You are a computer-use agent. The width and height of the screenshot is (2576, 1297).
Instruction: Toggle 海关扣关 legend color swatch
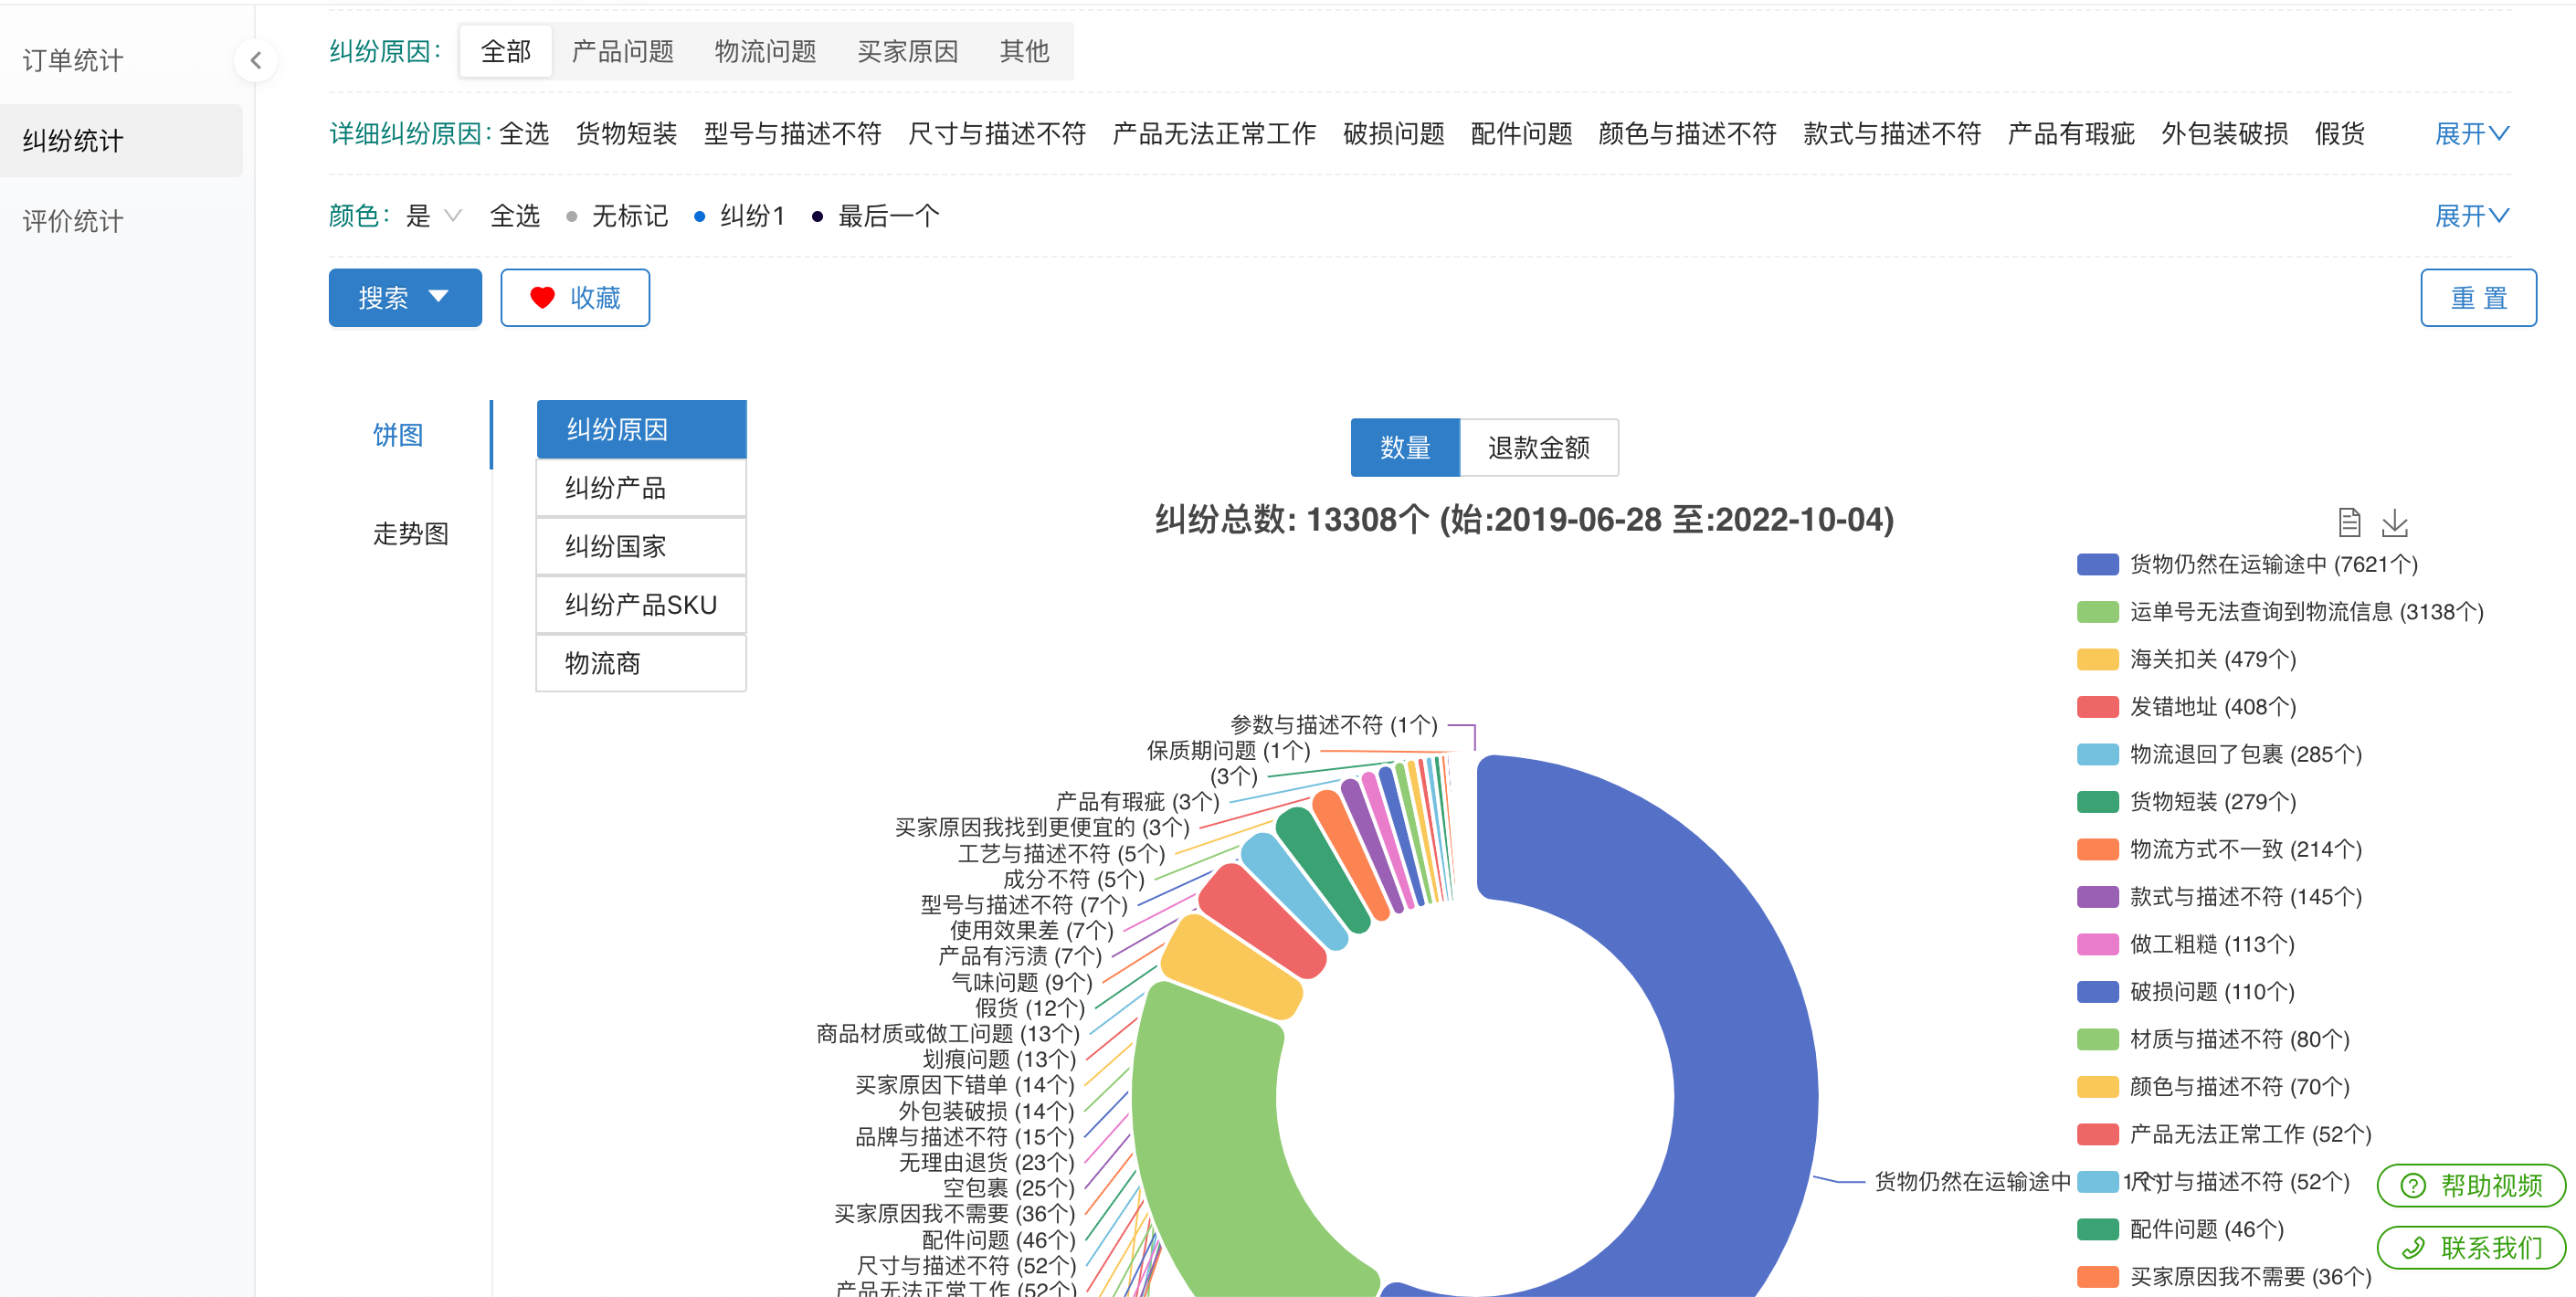tap(2097, 660)
